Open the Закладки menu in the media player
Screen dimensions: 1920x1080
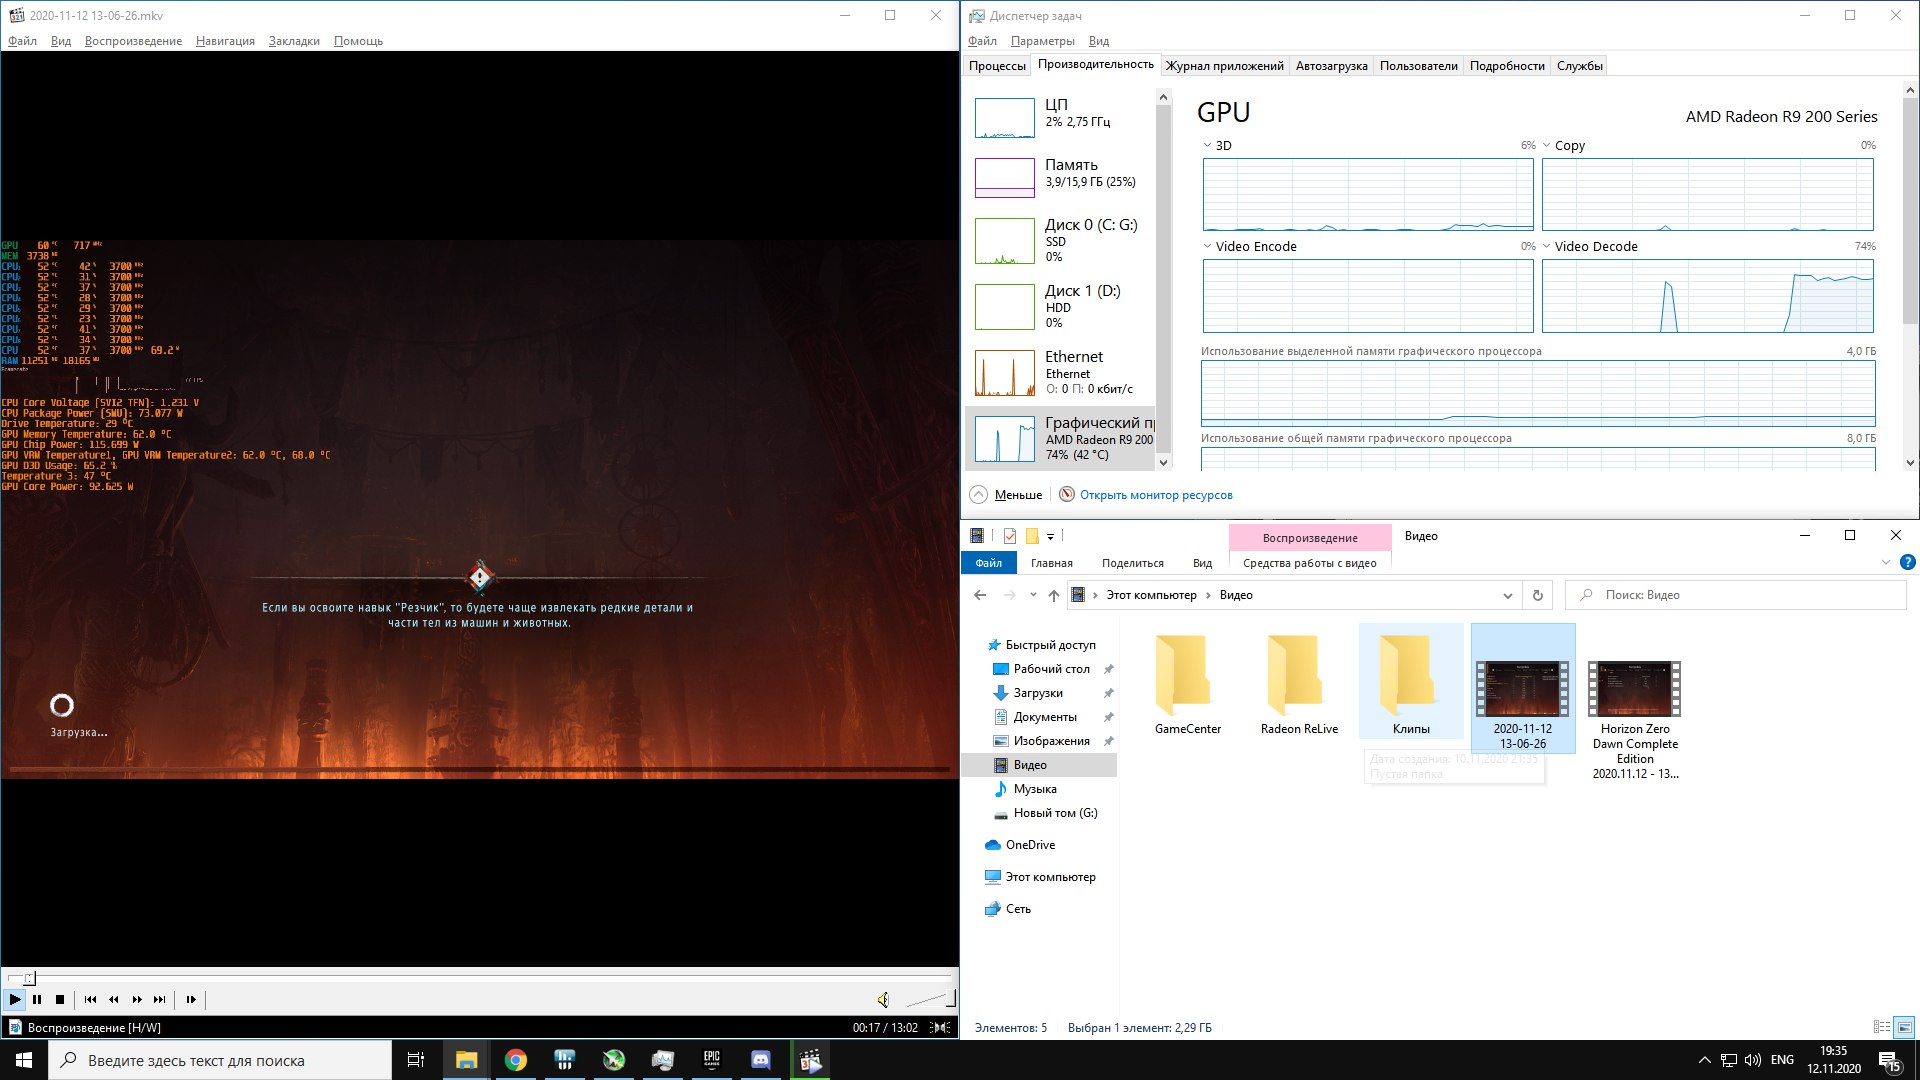coord(294,41)
